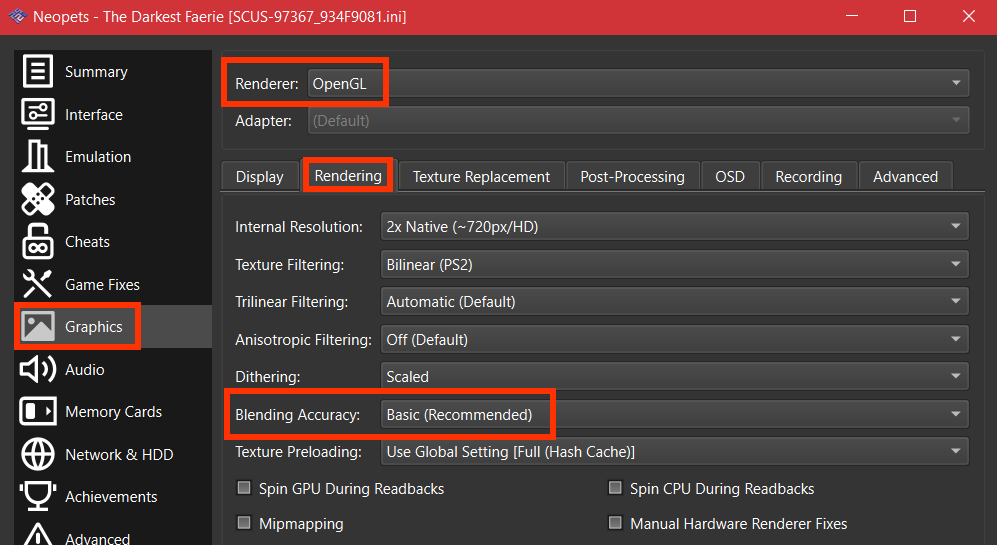Go to the Summary sidebar label
This screenshot has height=545, width=997.
point(96,72)
